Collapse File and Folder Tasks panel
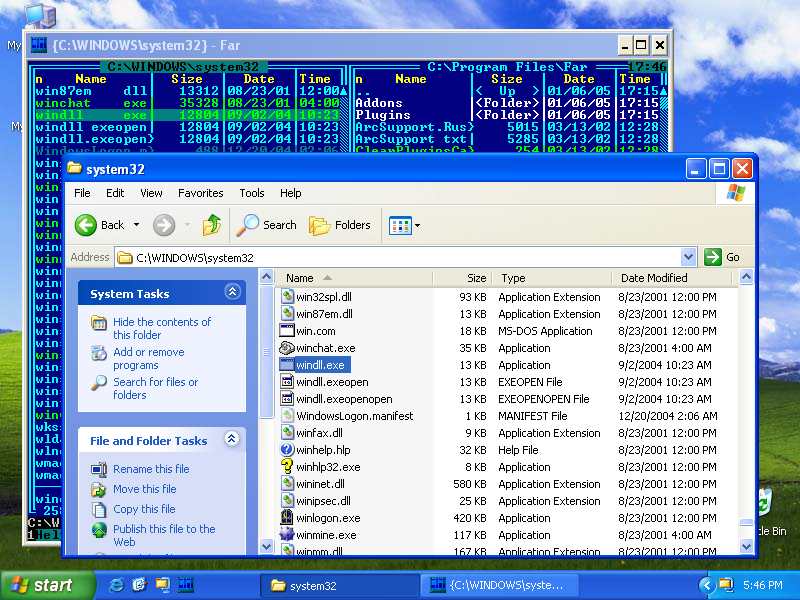 (232, 439)
